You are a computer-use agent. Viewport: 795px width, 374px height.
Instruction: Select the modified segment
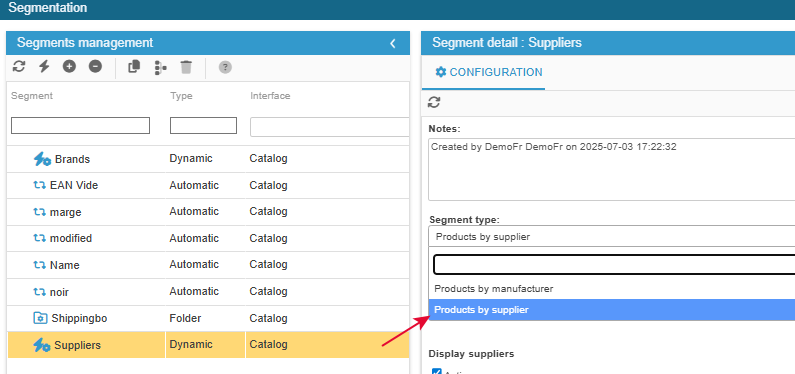(x=208, y=238)
